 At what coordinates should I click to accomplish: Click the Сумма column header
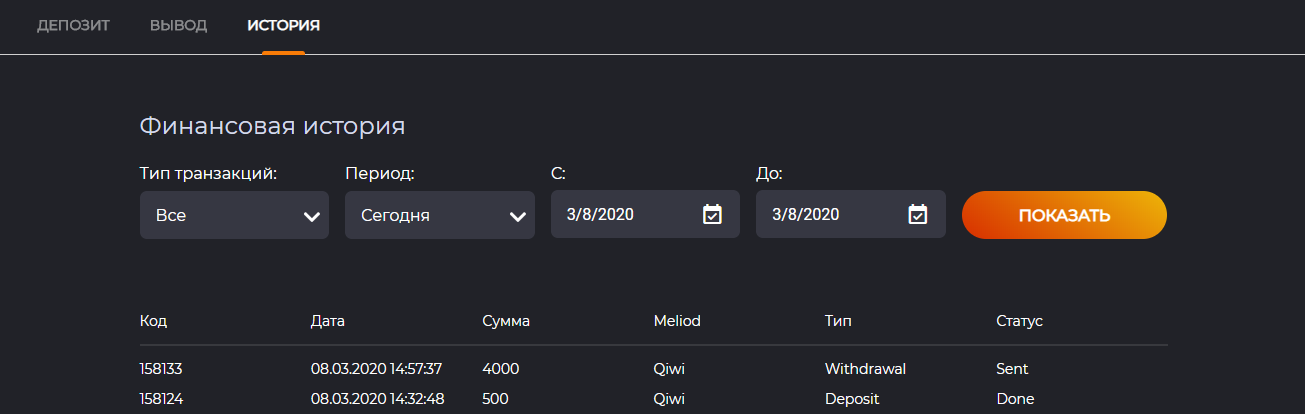[505, 321]
